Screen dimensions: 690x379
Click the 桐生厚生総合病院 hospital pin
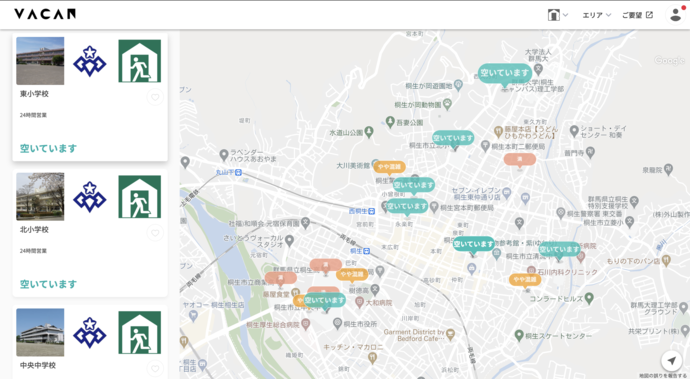pos(305,324)
